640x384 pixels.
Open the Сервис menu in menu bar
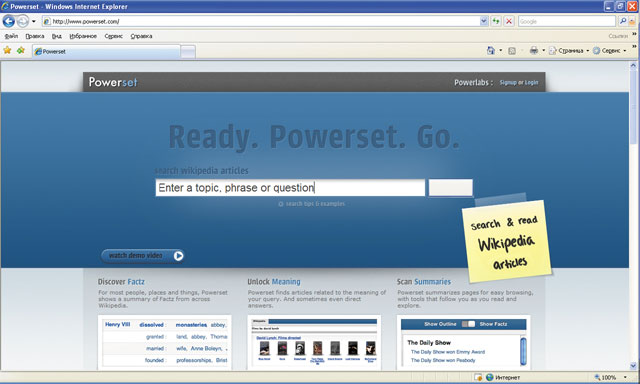113,36
